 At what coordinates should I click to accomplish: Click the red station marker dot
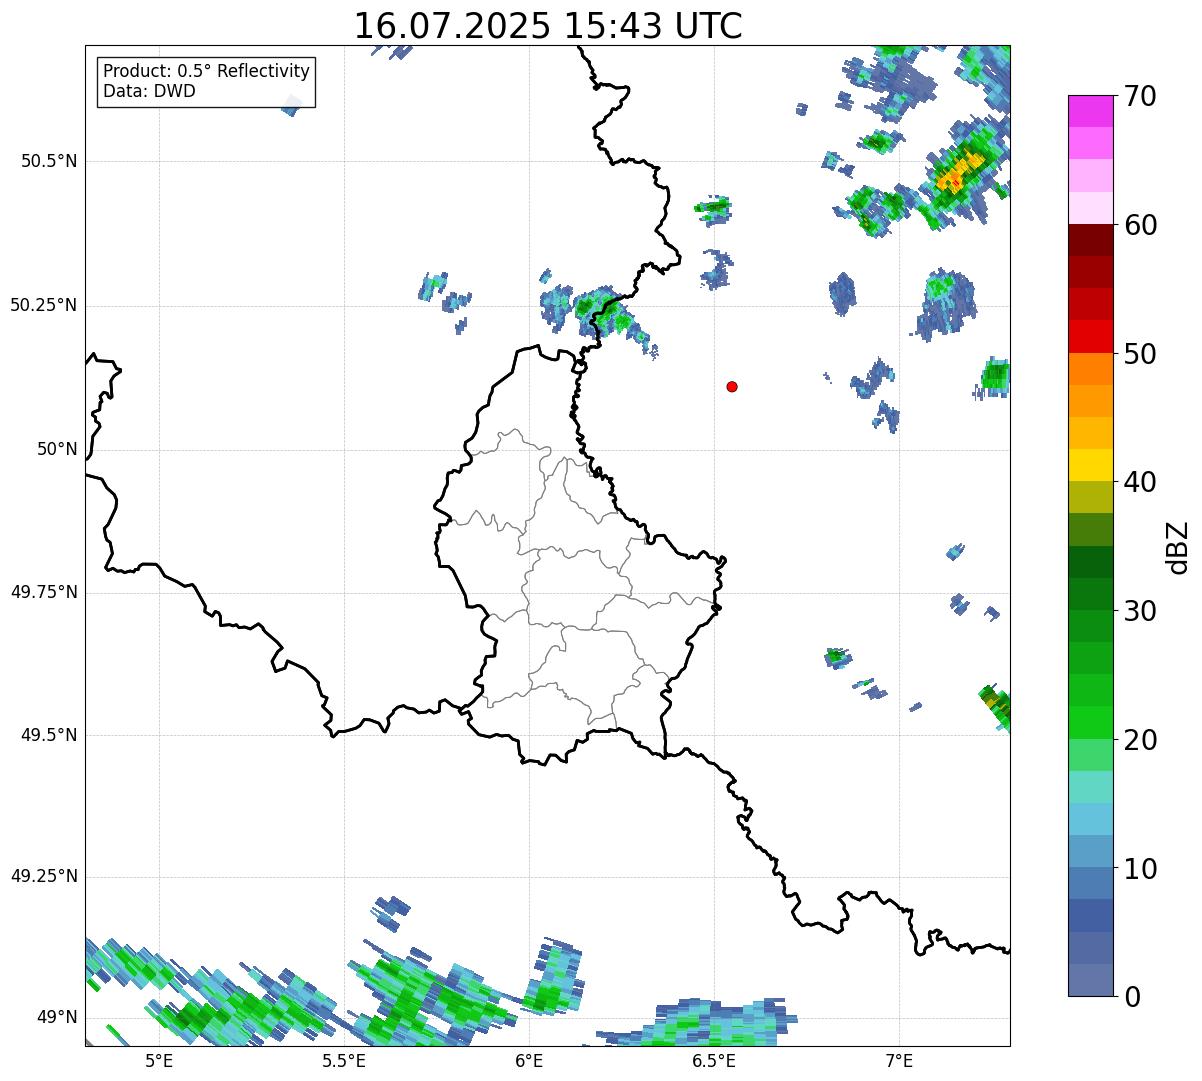tap(732, 386)
